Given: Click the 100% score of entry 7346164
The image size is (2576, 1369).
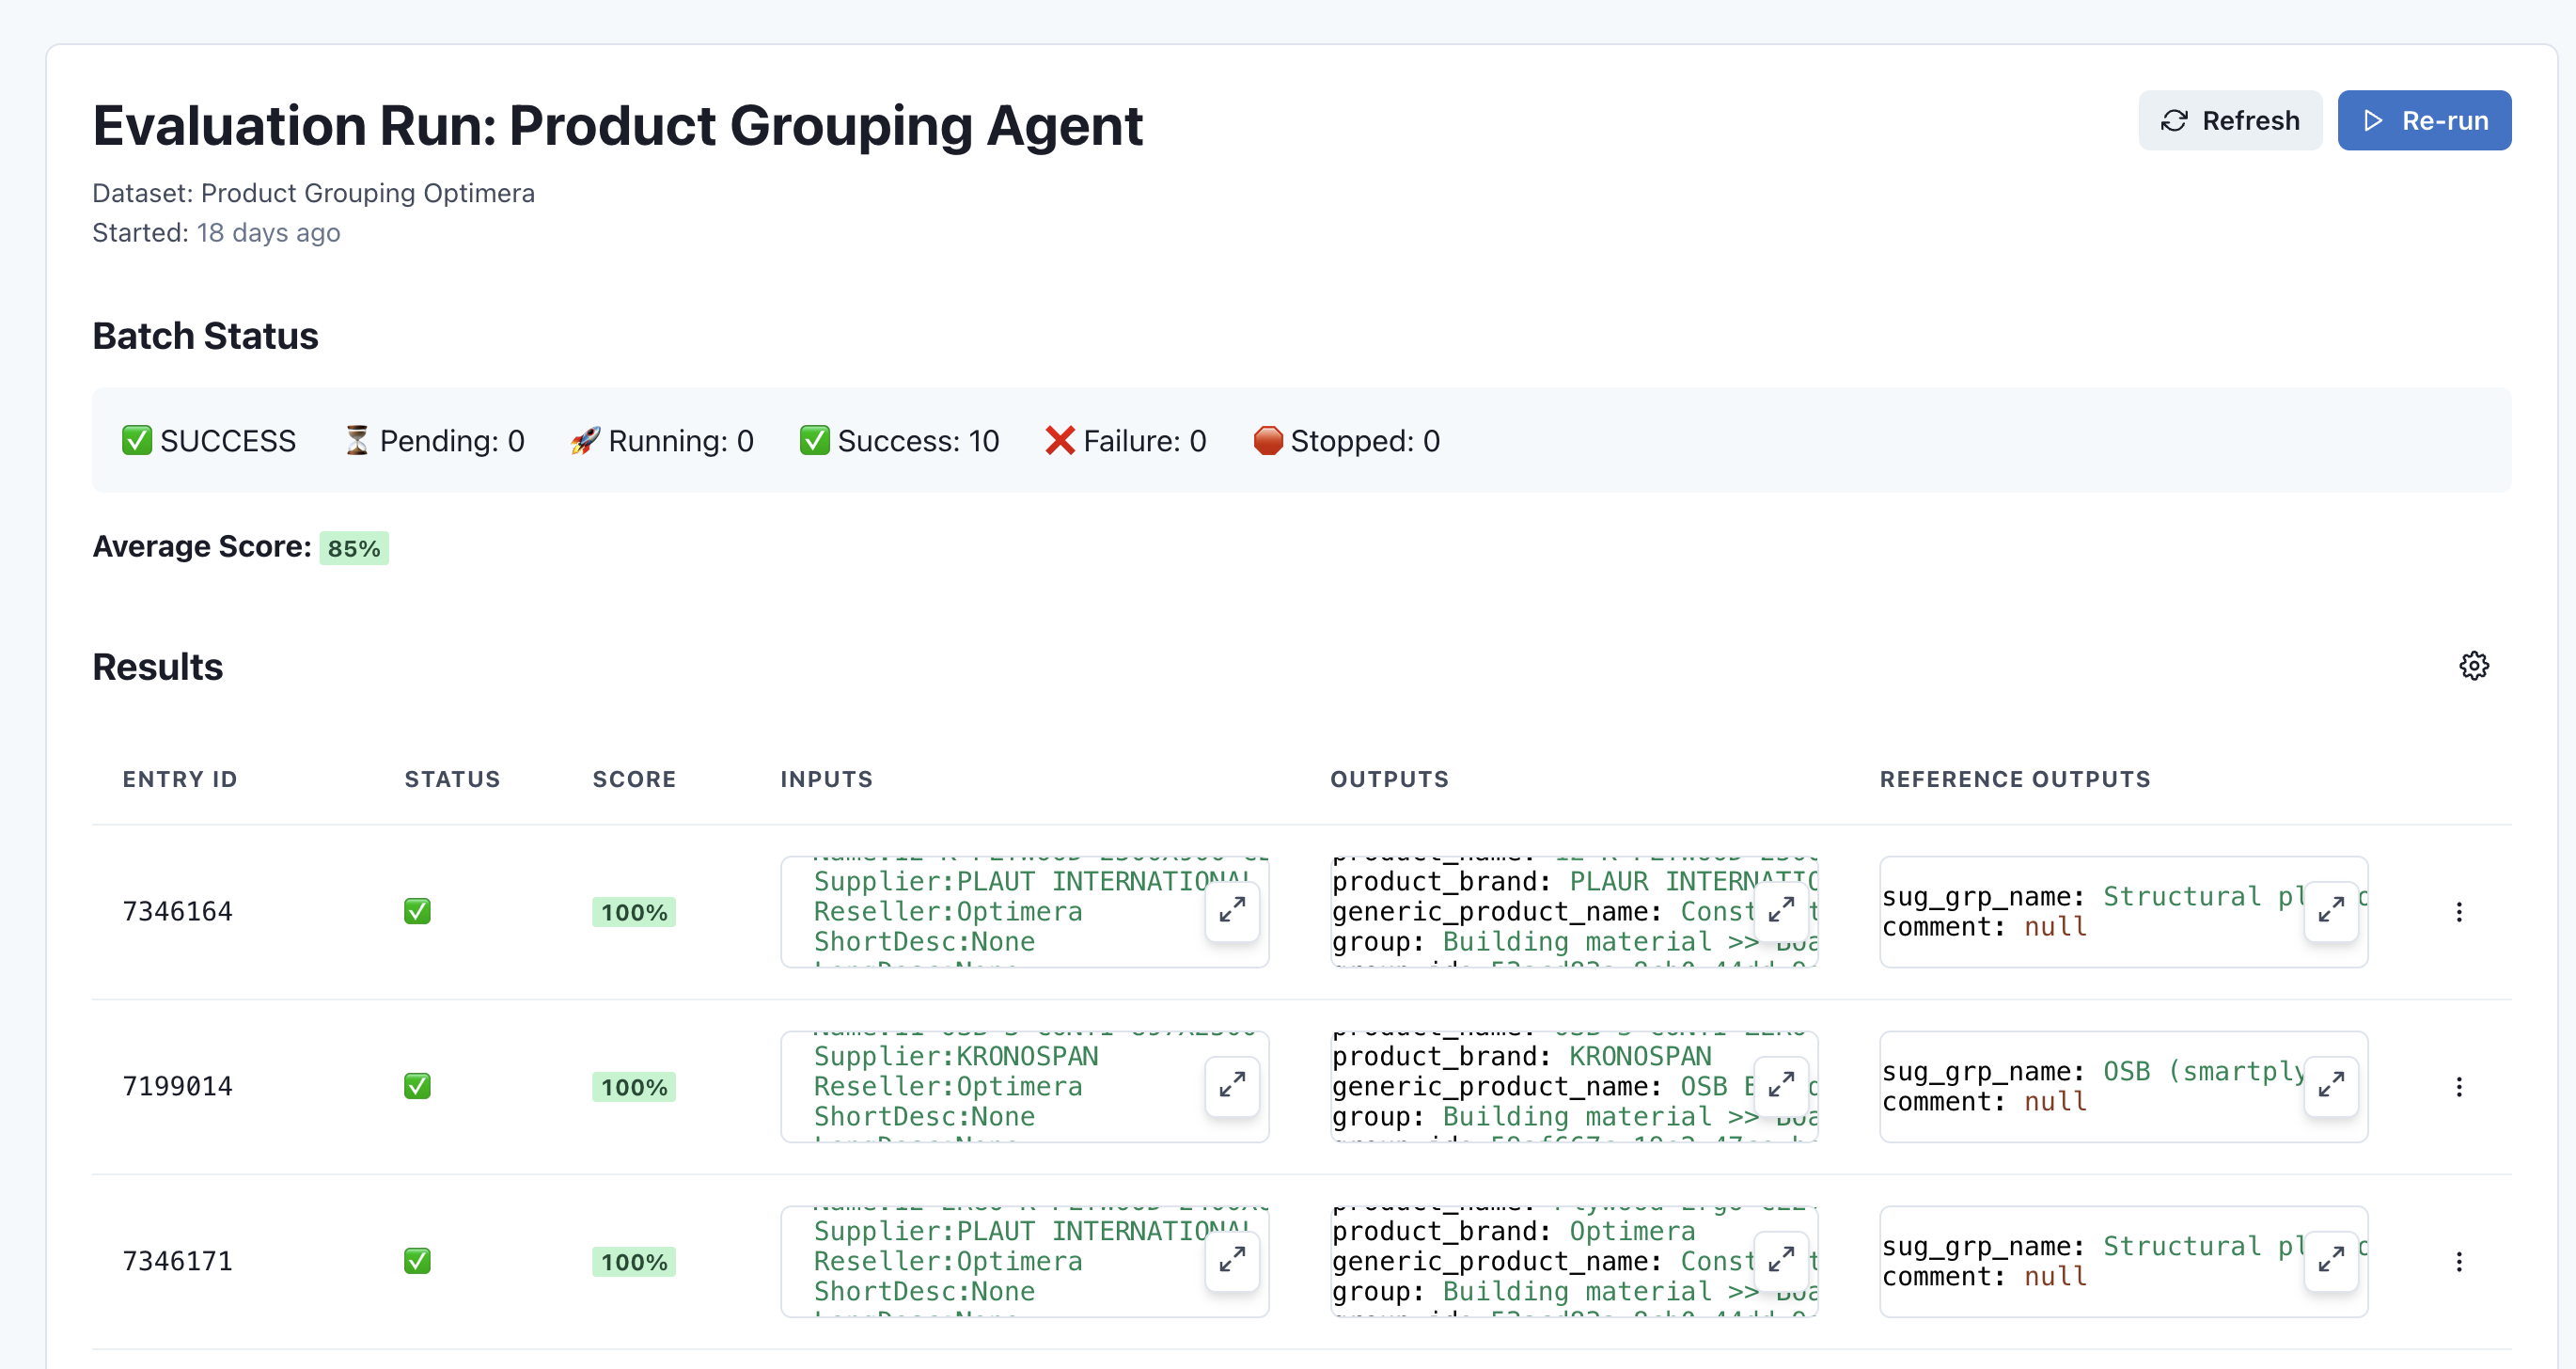Looking at the screenshot, I should tap(634, 912).
